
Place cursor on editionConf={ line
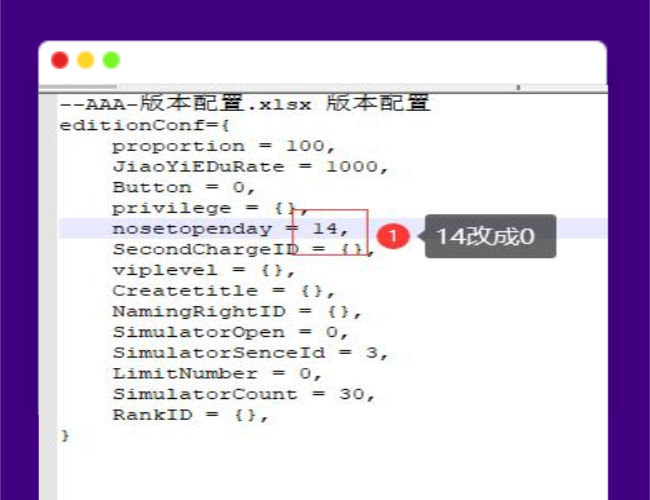coord(145,125)
